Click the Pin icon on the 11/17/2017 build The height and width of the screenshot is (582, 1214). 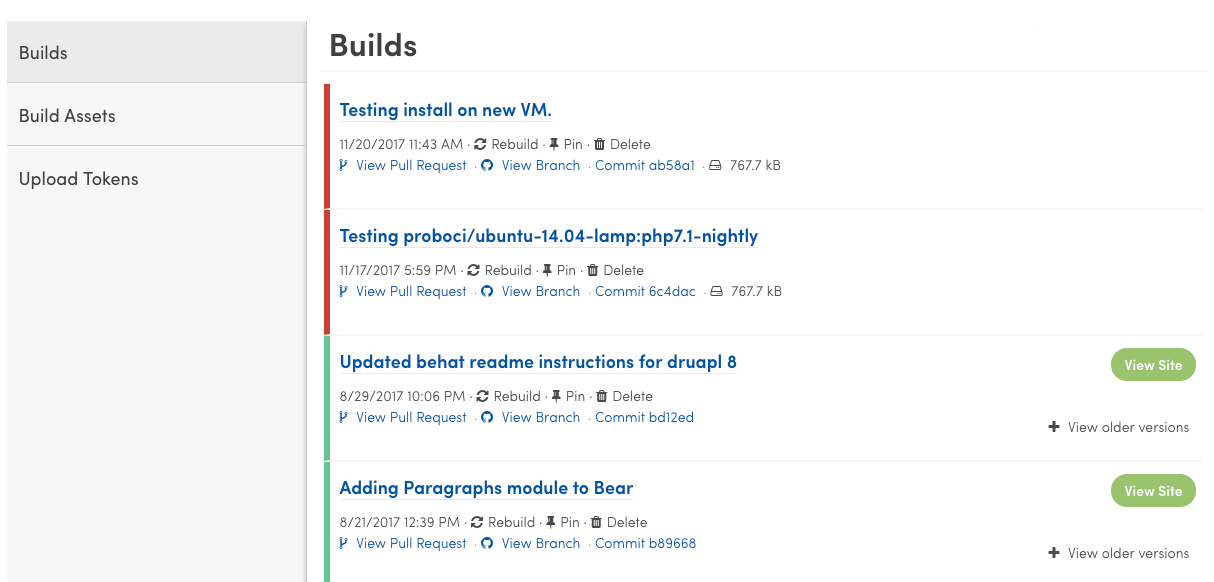(547, 270)
